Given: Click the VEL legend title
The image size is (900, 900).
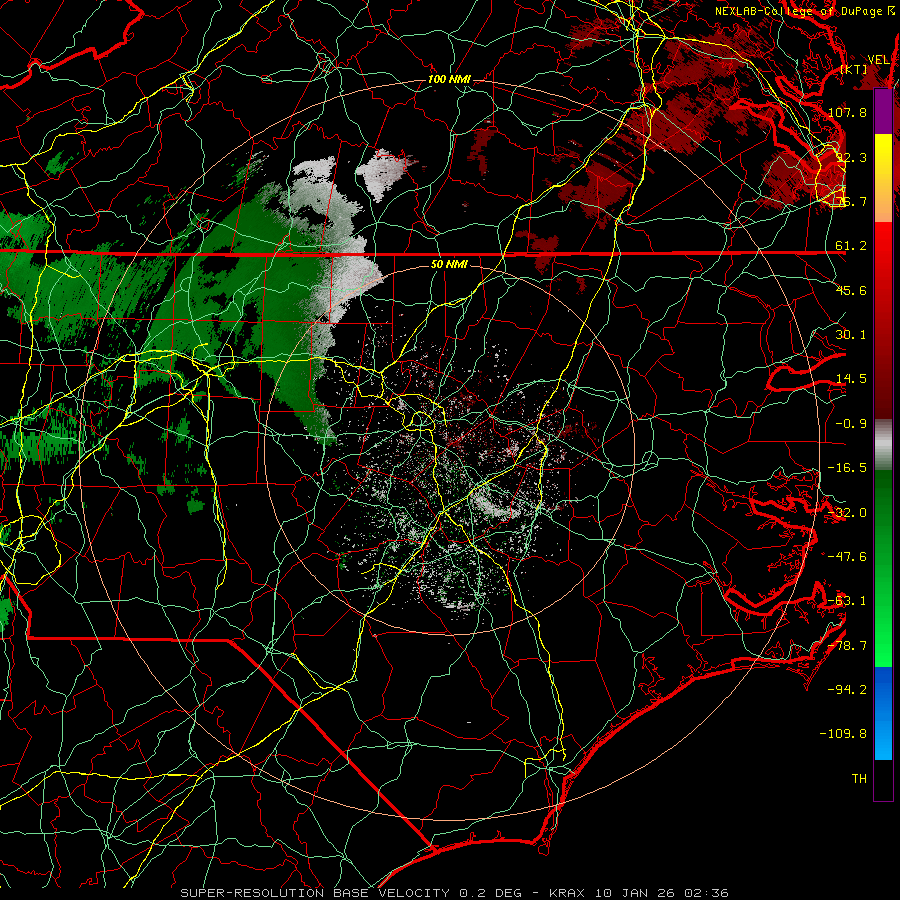Looking at the screenshot, I should coord(878,60).
